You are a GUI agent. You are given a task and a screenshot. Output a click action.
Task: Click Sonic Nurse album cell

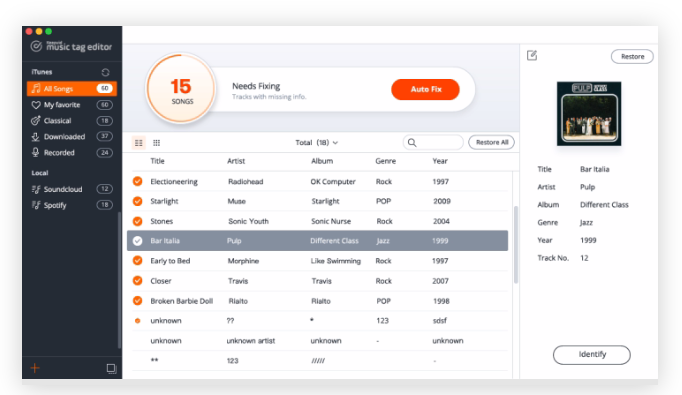tap(331, 221)
